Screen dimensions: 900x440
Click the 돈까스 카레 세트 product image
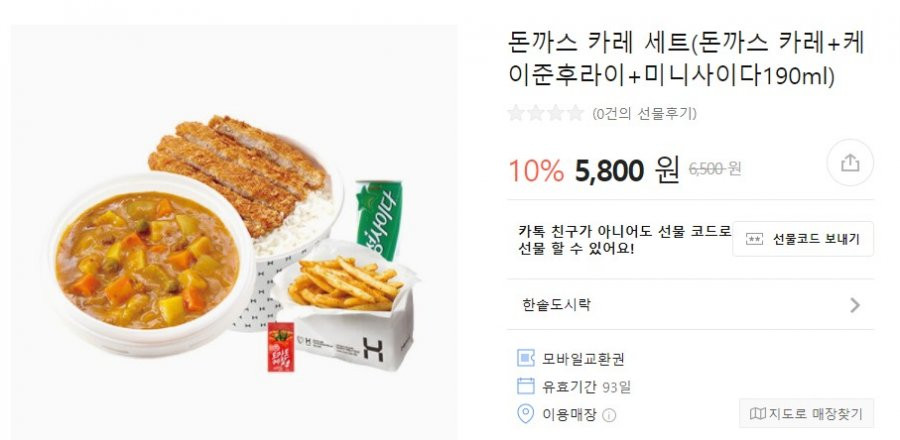[x=234, y=232]
